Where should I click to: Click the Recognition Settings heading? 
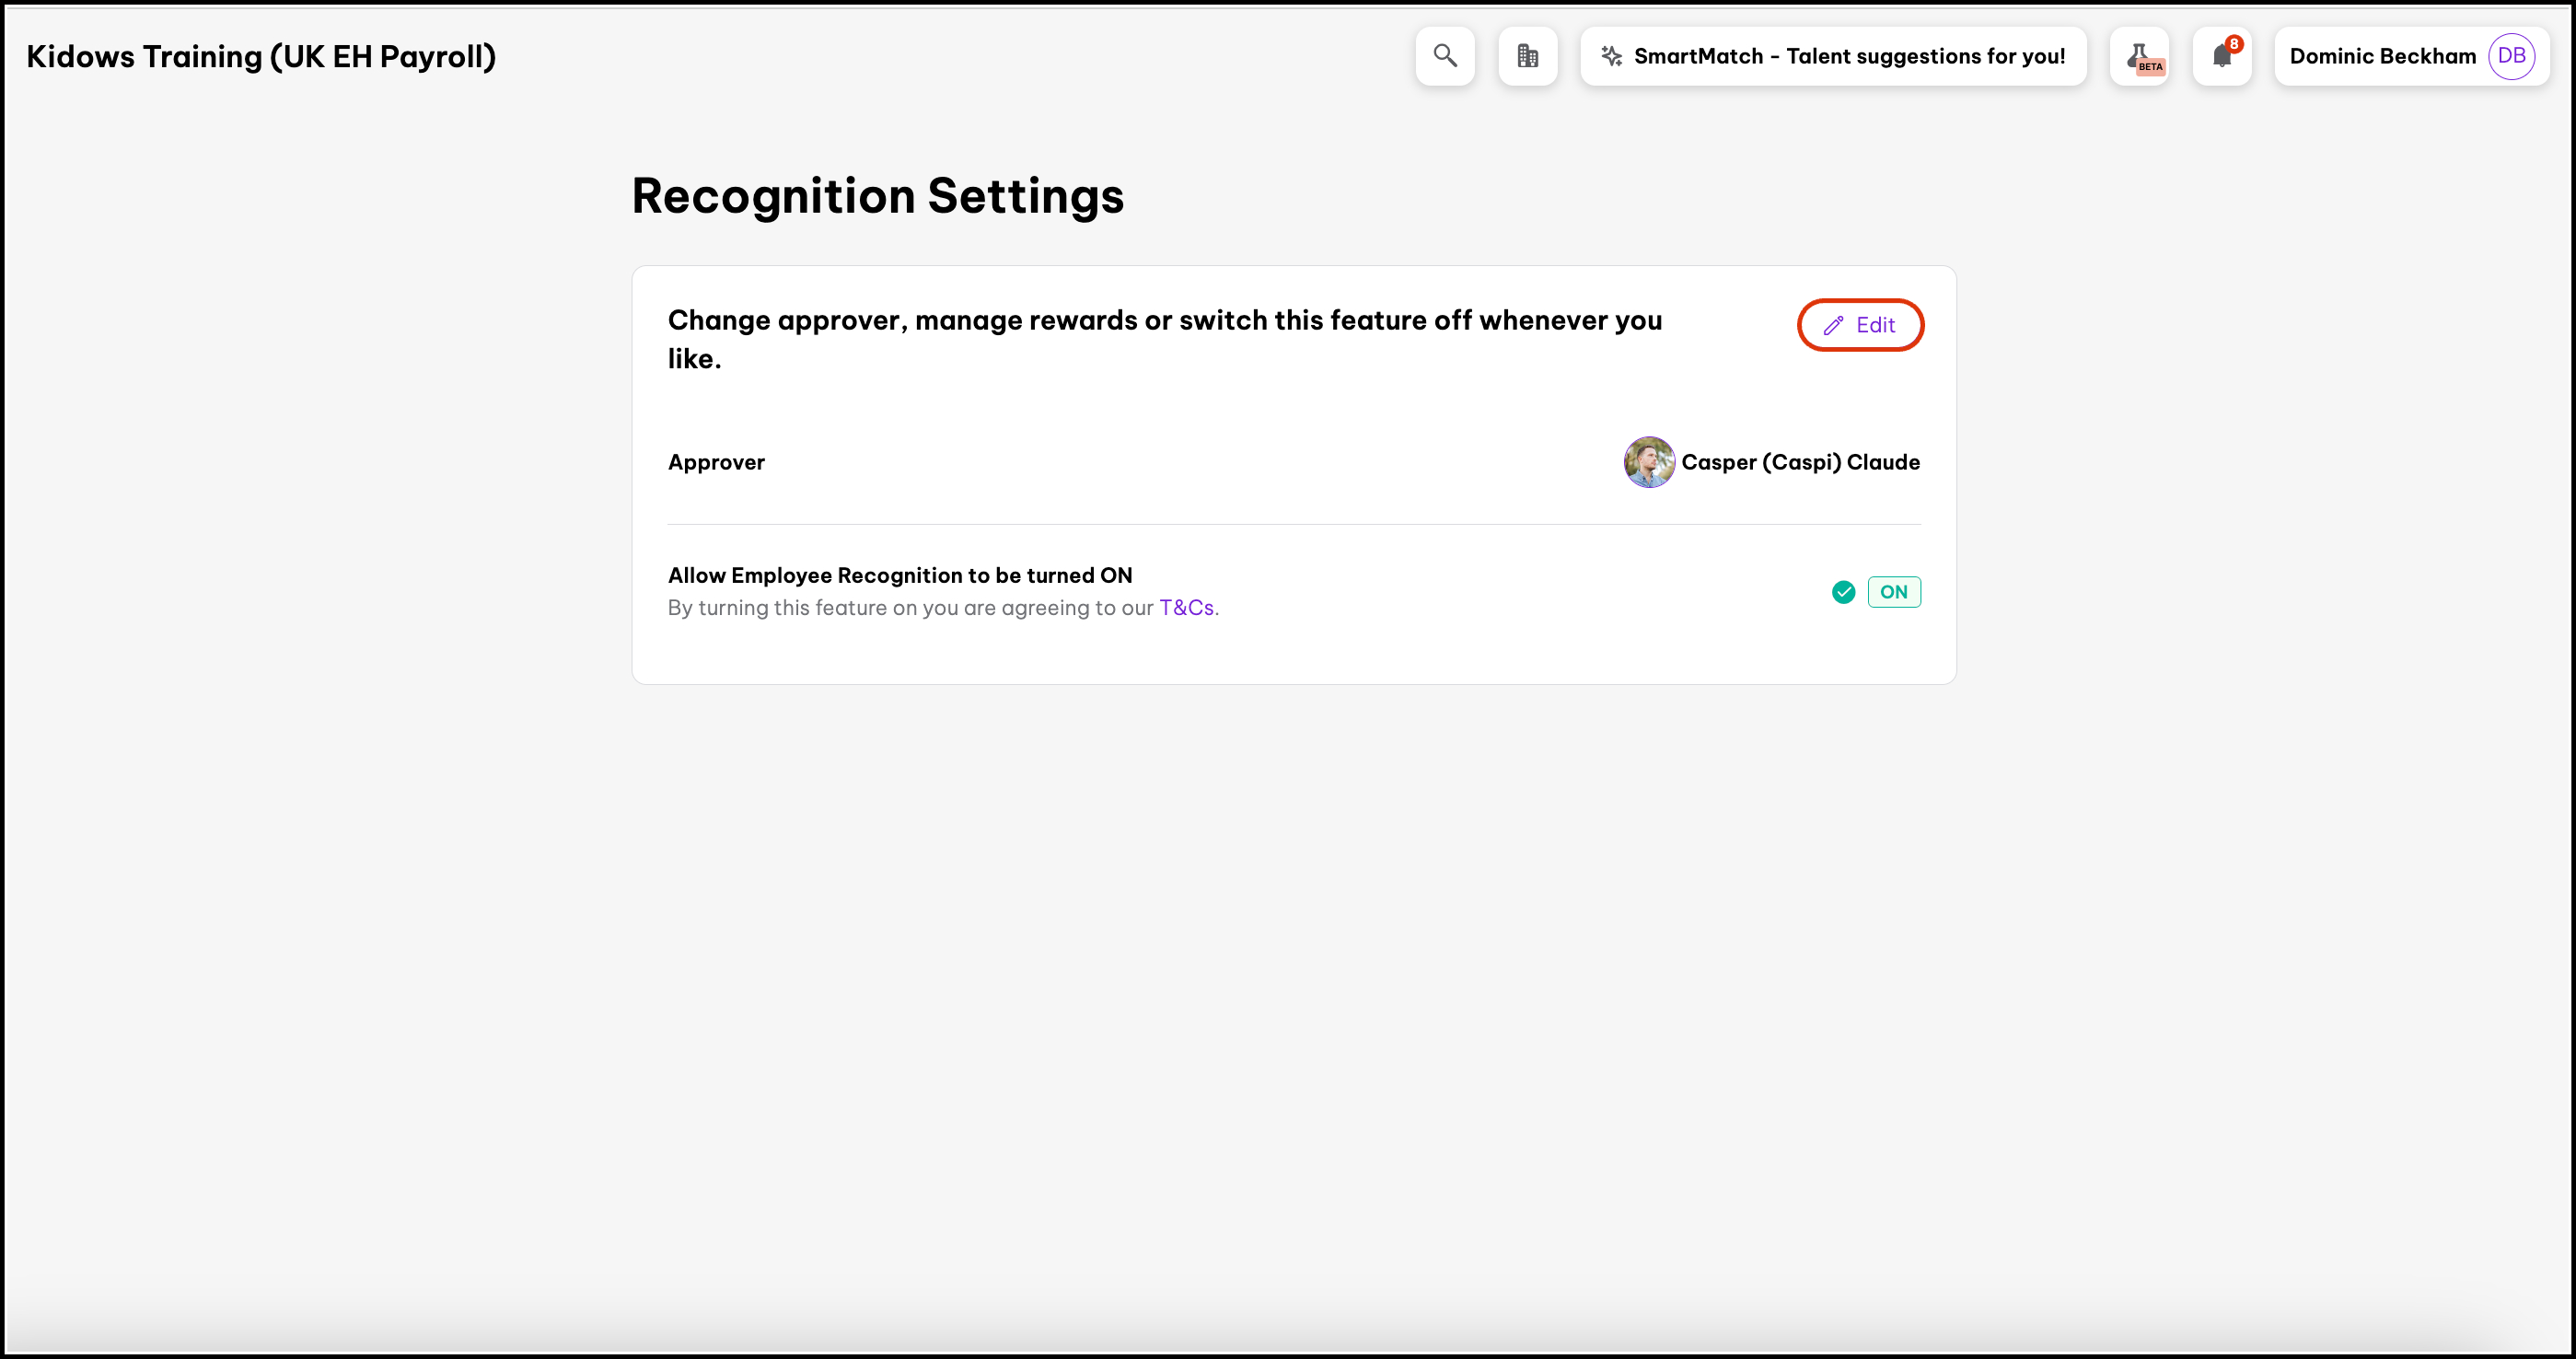tap(877, 196)
